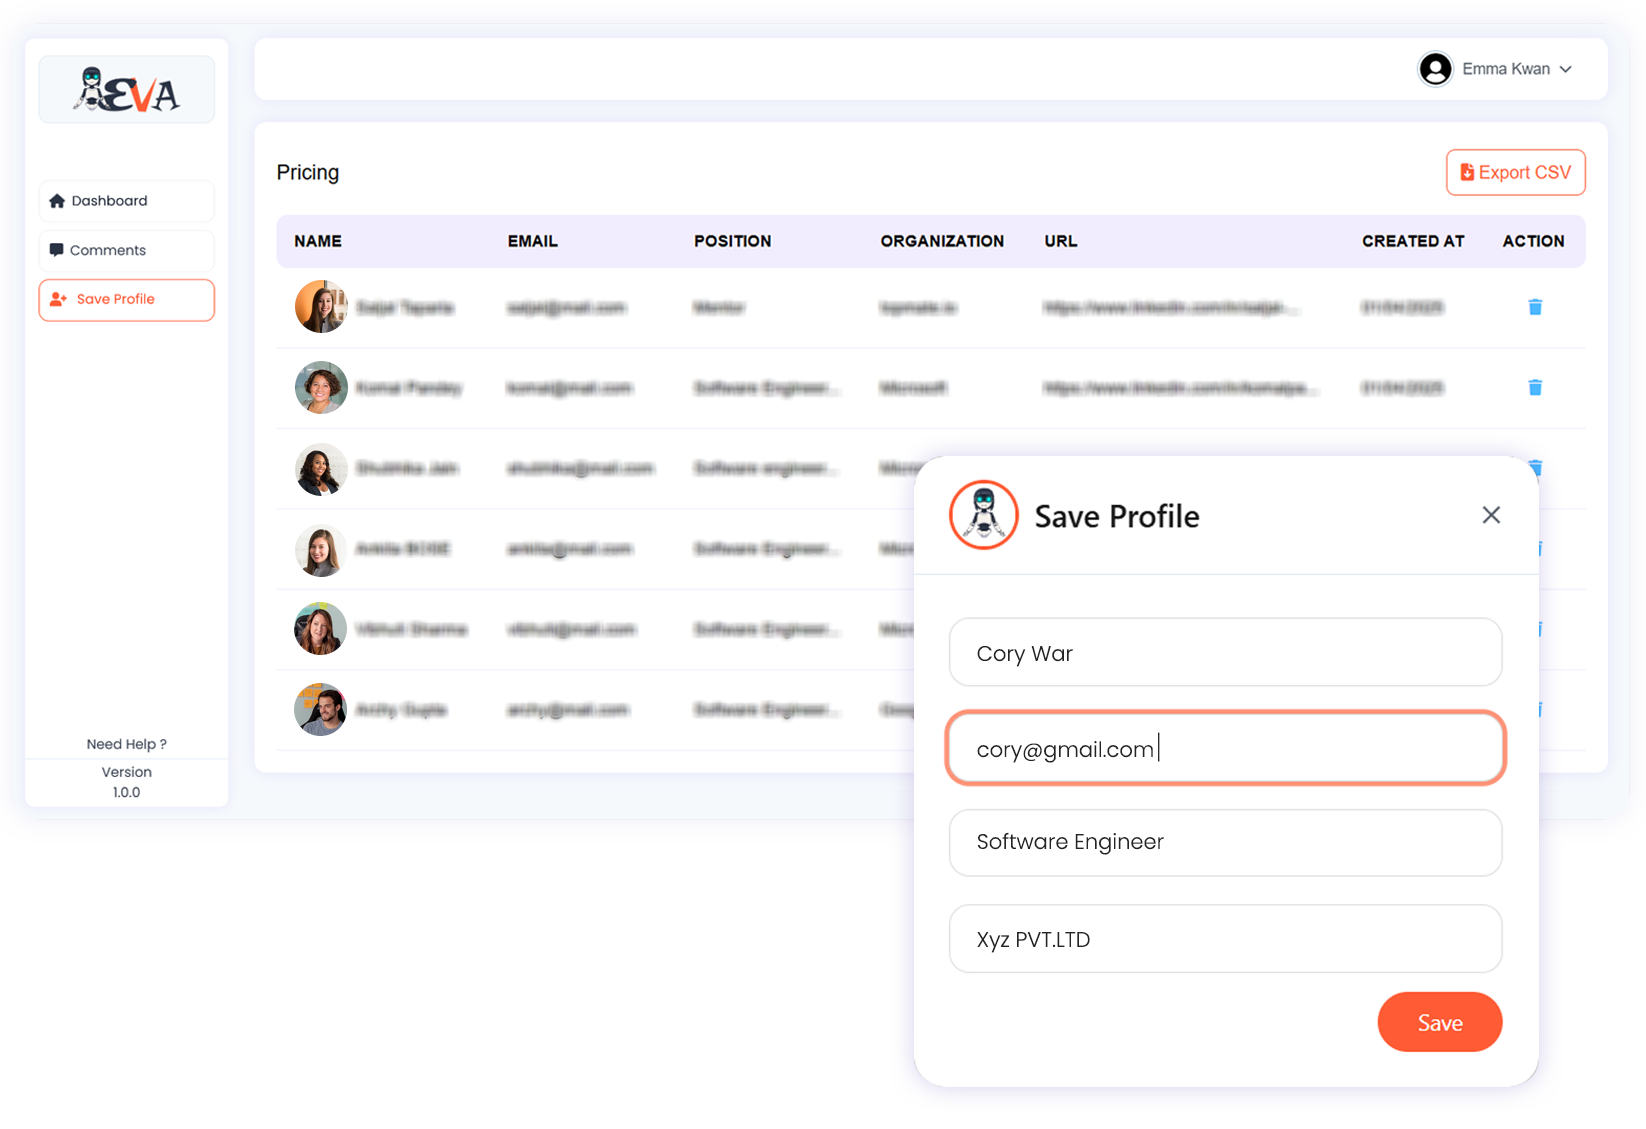Click the Need Help ? link
1646x1129 pixels.
(126, 744)
